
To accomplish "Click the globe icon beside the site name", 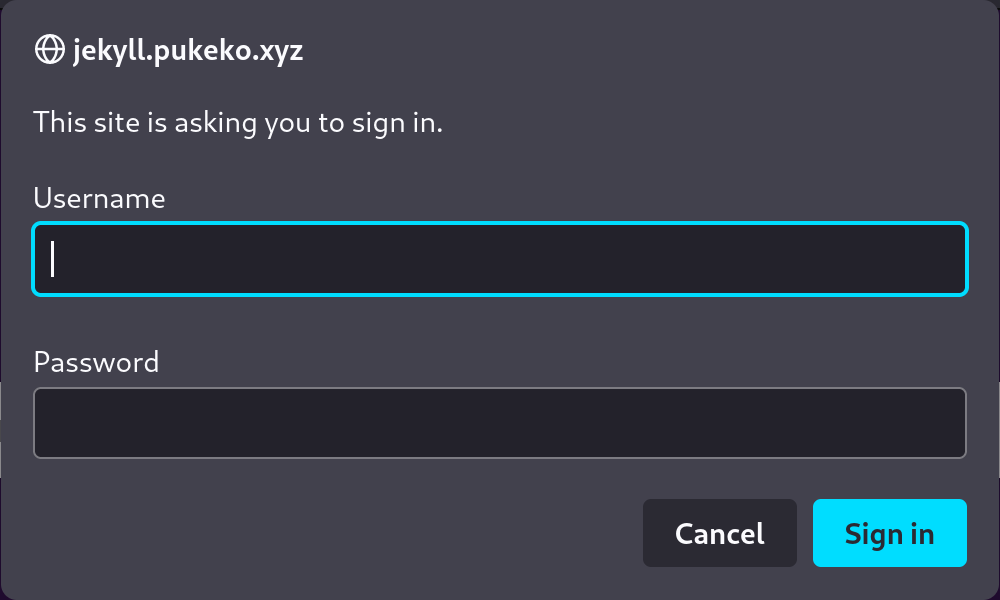I will pos(48,50).
